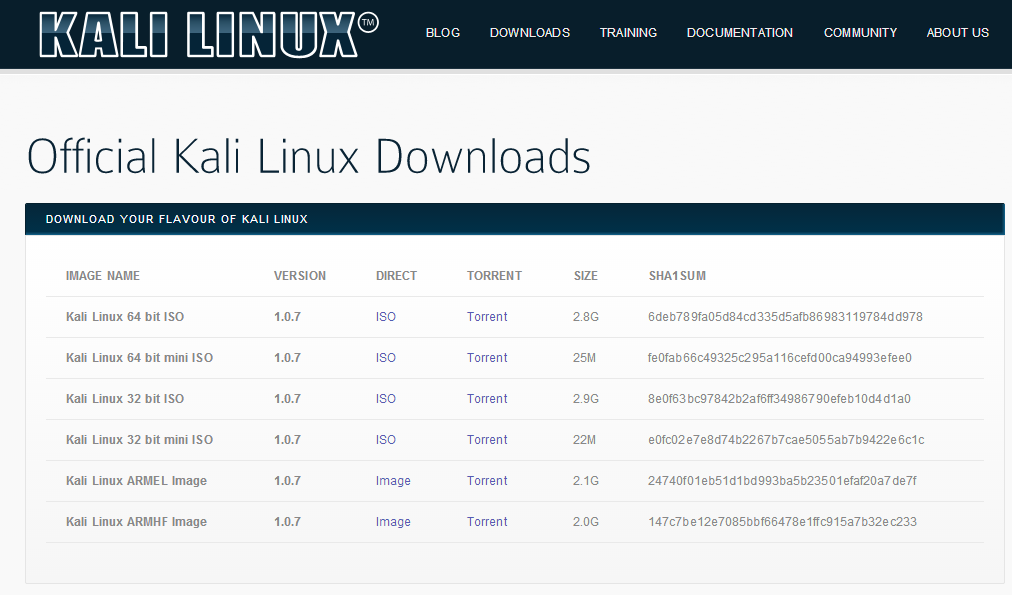
Task: Click the Kali Linux 32 bit mini ISO name
Action: point(139,439)
